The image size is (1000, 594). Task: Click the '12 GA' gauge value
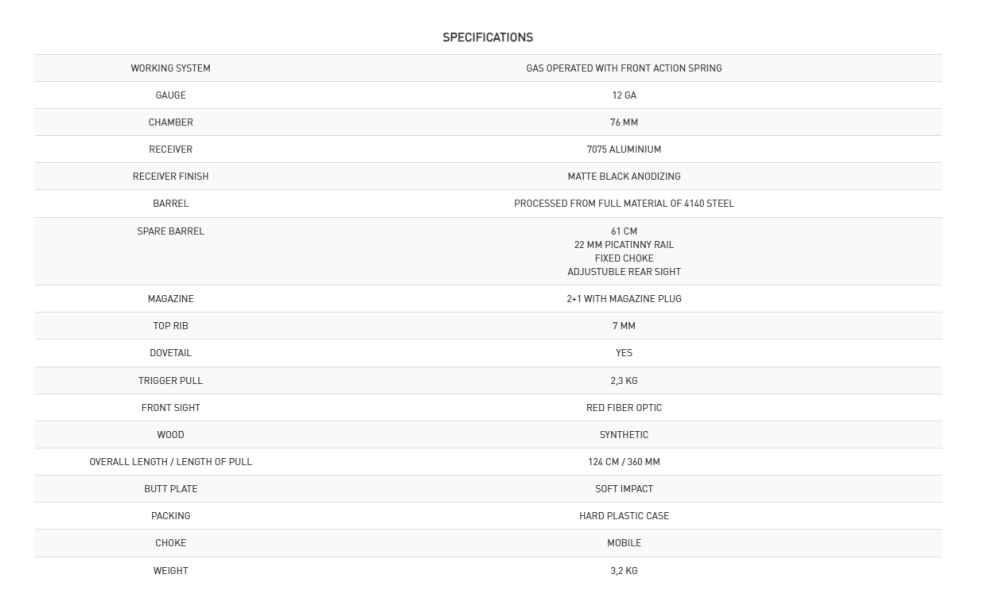pos(624,95)
